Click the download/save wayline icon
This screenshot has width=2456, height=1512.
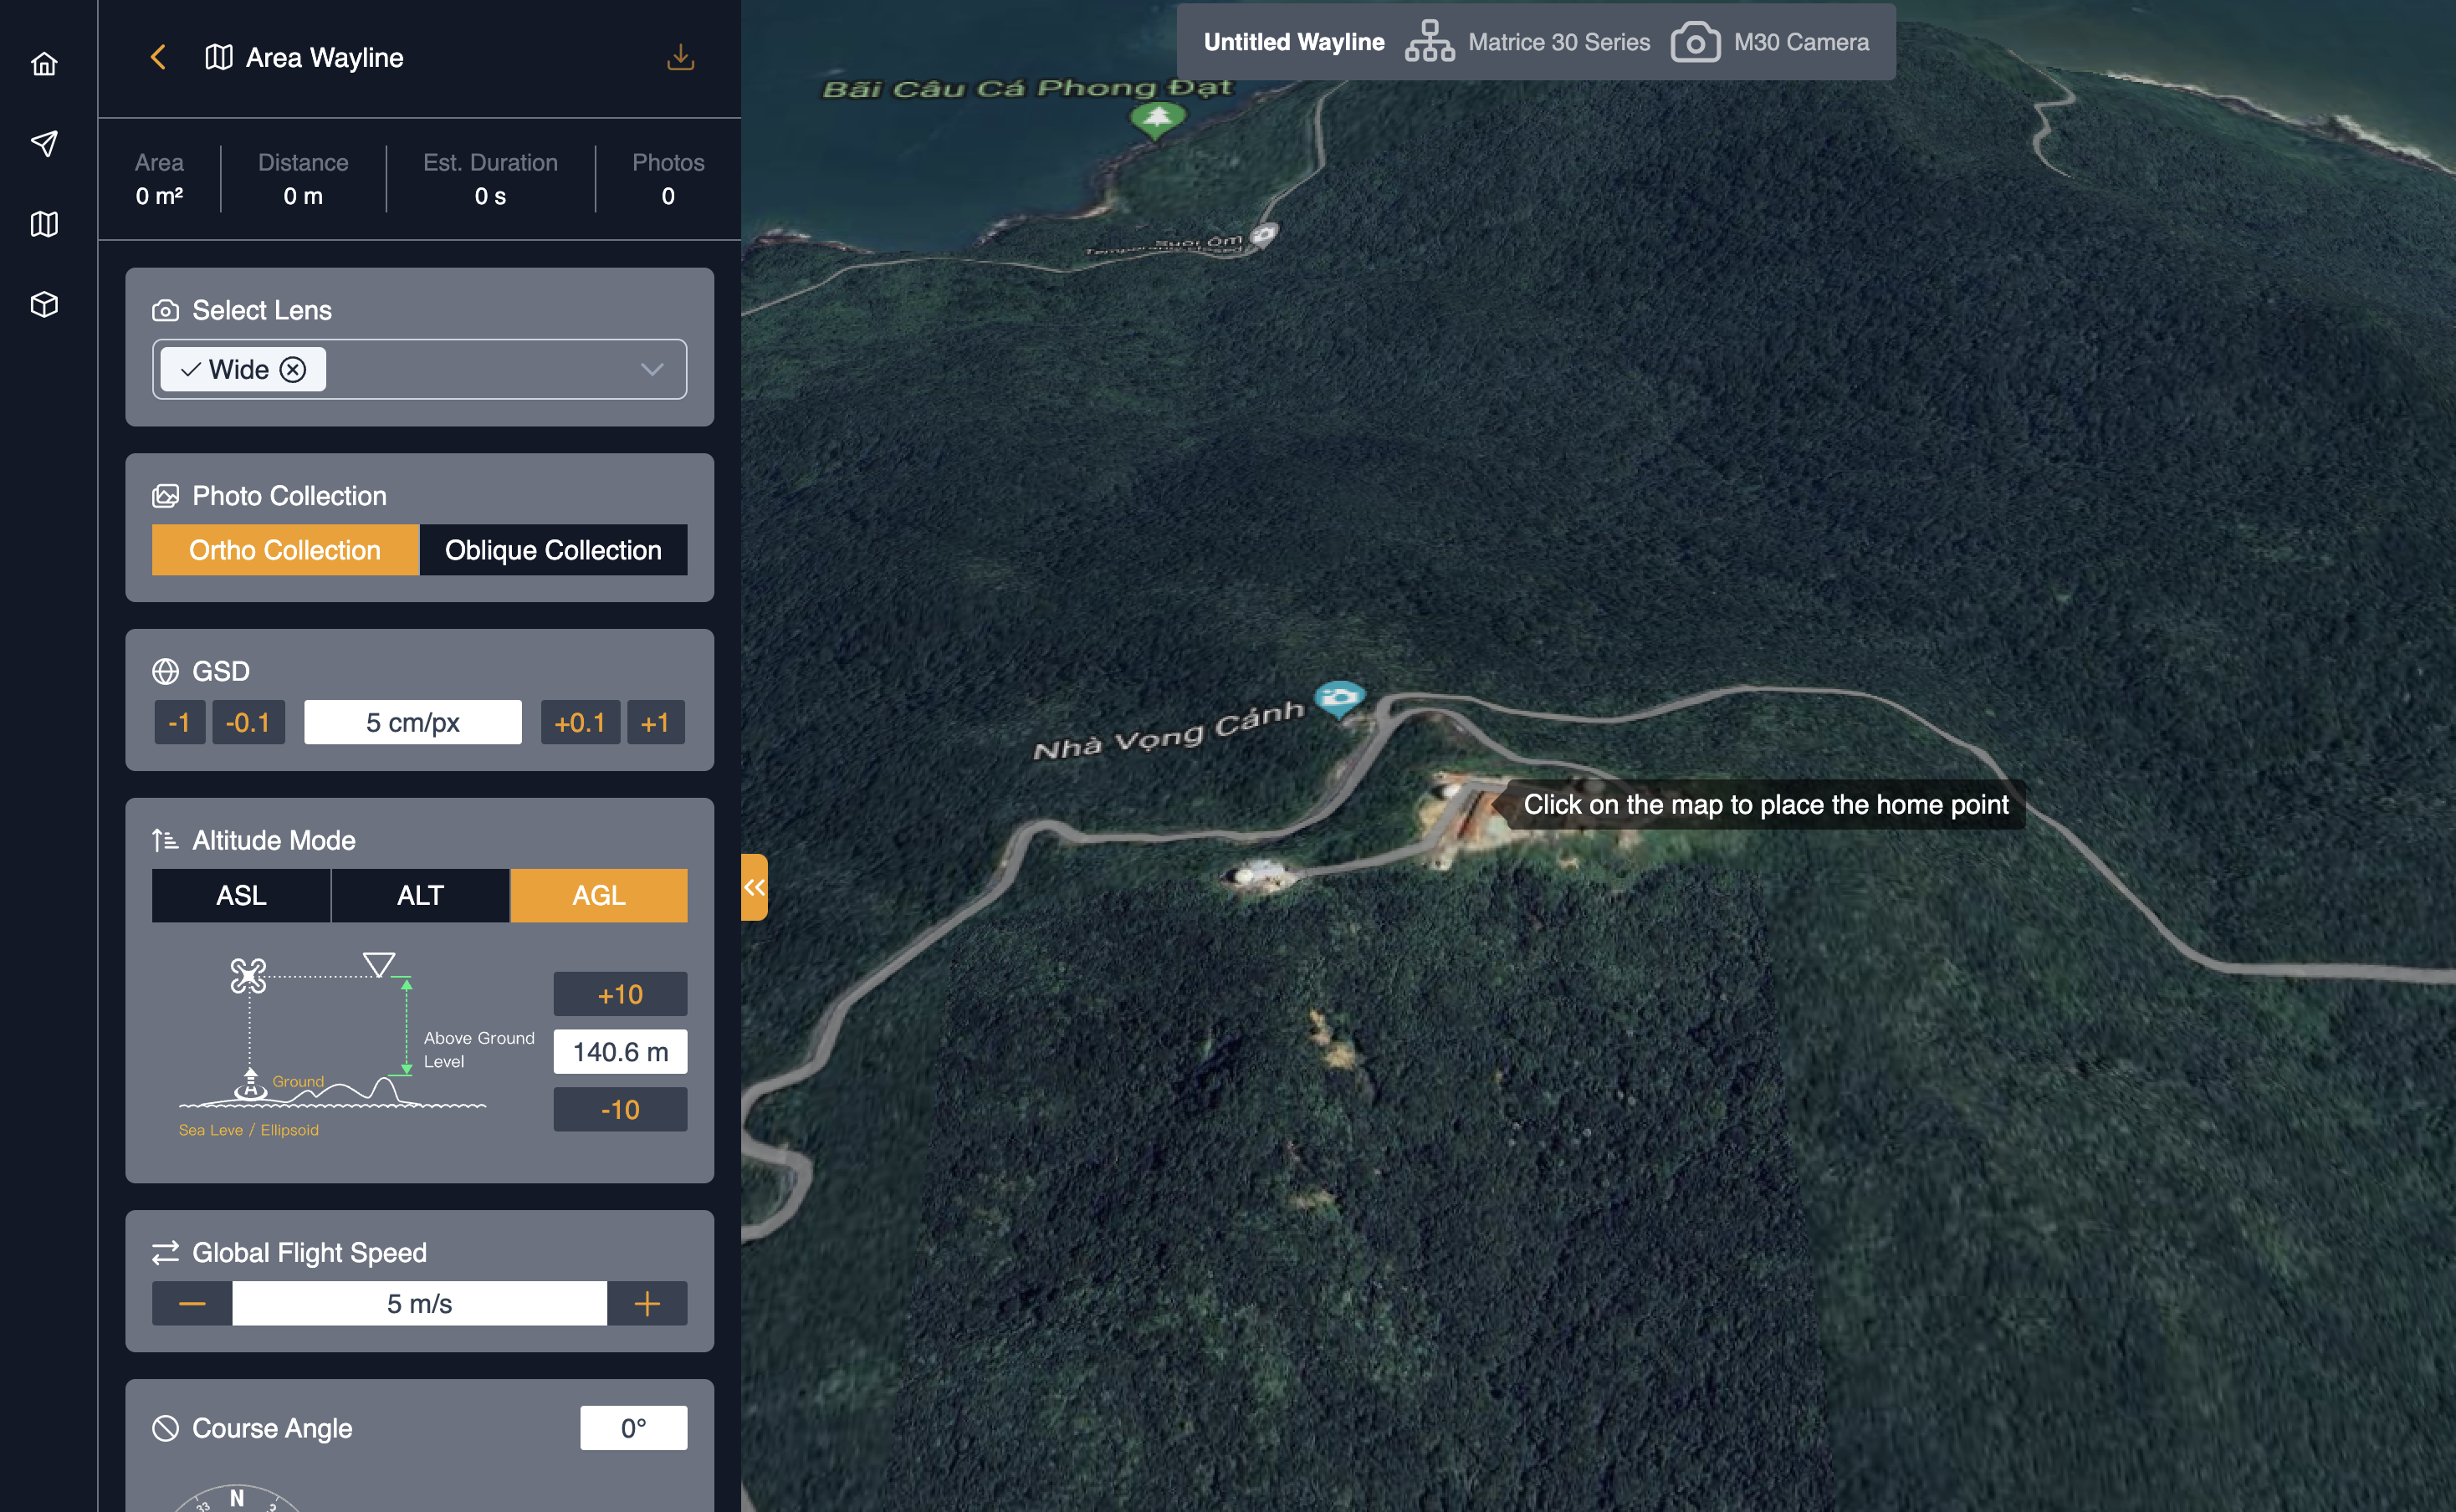pyautogui.click(x=680, y=57)
